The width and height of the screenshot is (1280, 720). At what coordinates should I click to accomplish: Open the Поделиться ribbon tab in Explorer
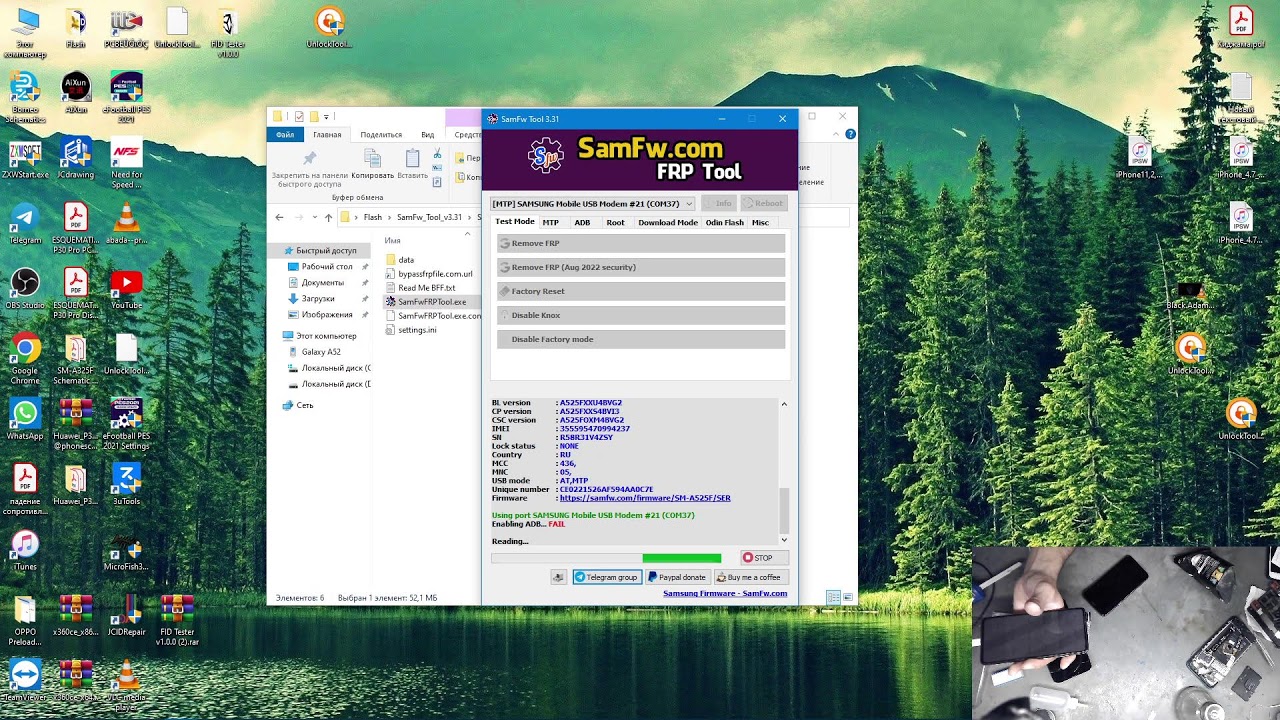coord(381,134)
